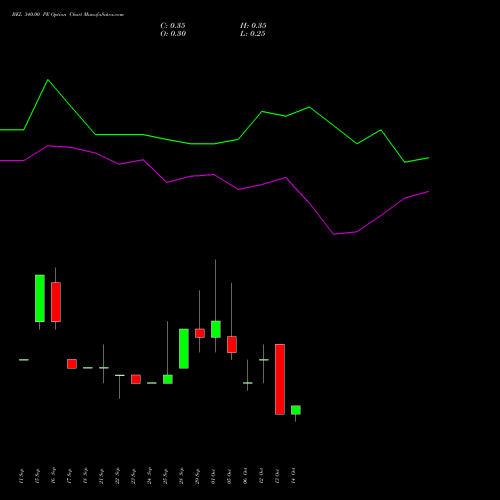Image resolution: width=500 pixels, height=500 pixels.
Task: Click the open value O: 0.30
Action: [173, 34]
